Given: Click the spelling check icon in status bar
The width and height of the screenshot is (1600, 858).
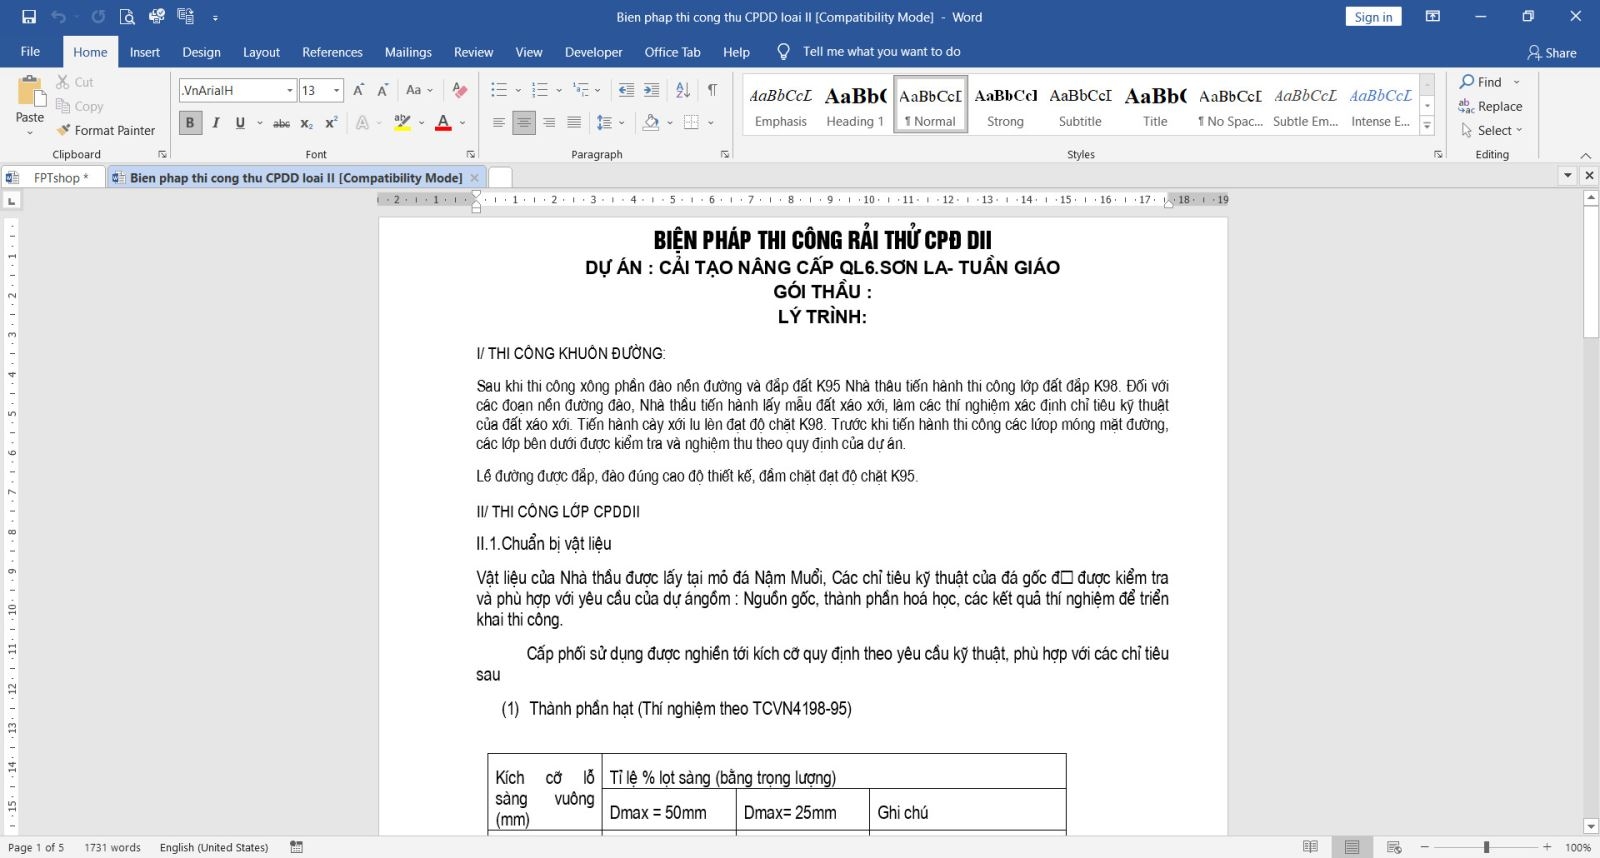Looking at the screenshot, I should pos(296,847).
